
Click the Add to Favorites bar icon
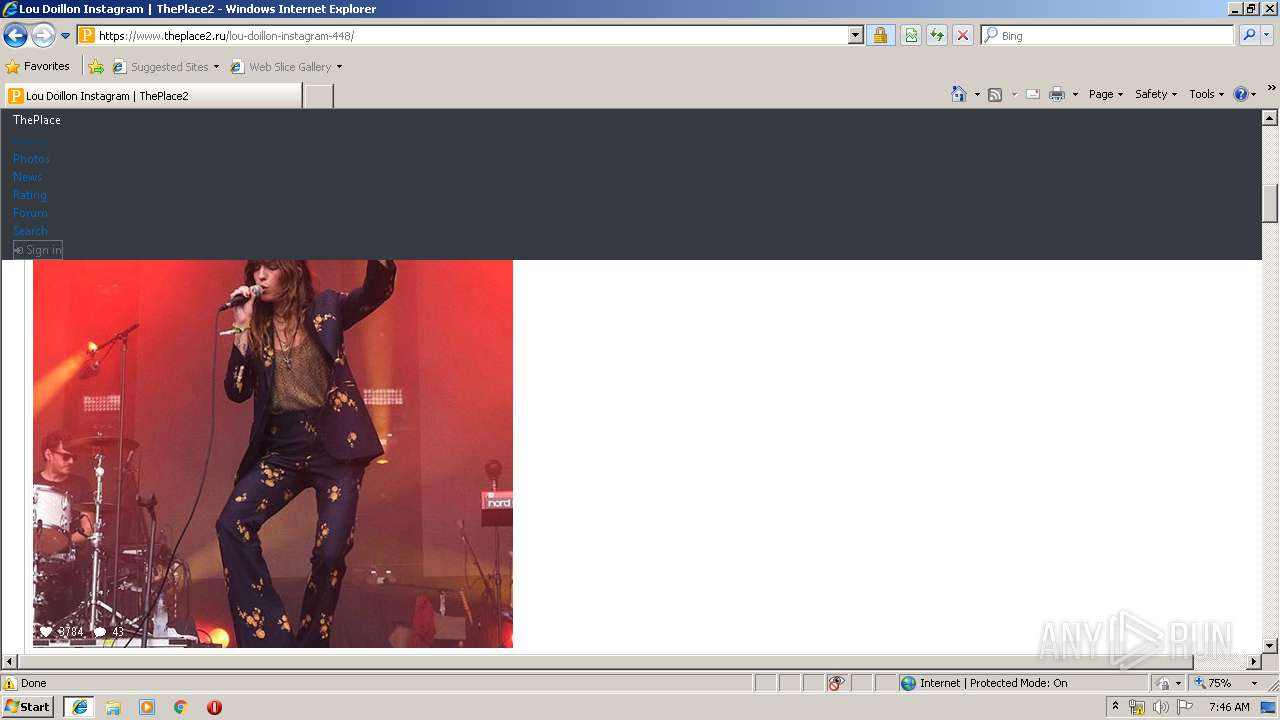click(96, 66)
